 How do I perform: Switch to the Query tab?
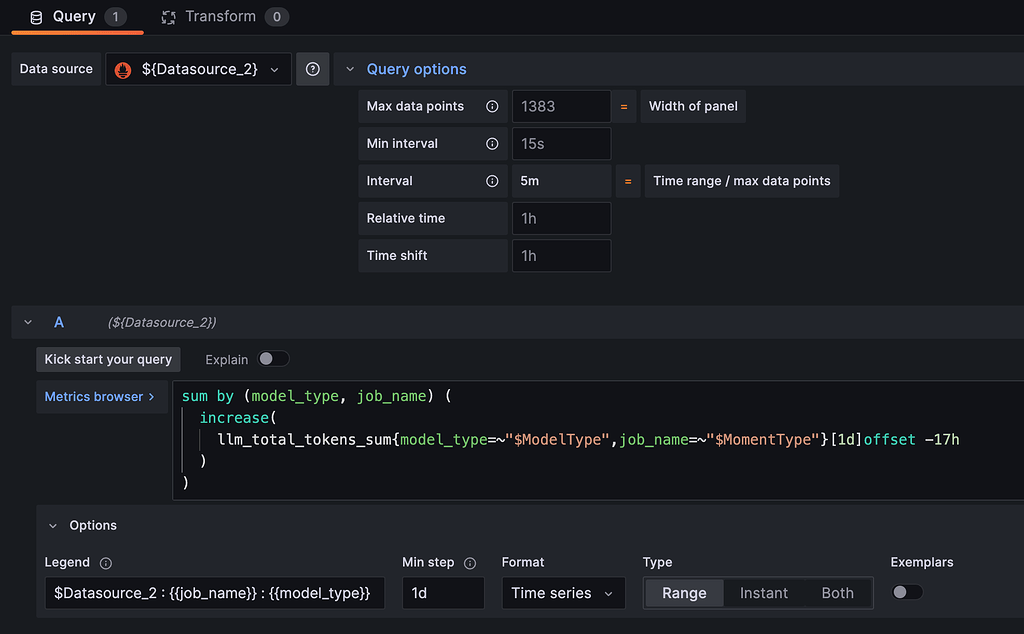click(75, 17)
